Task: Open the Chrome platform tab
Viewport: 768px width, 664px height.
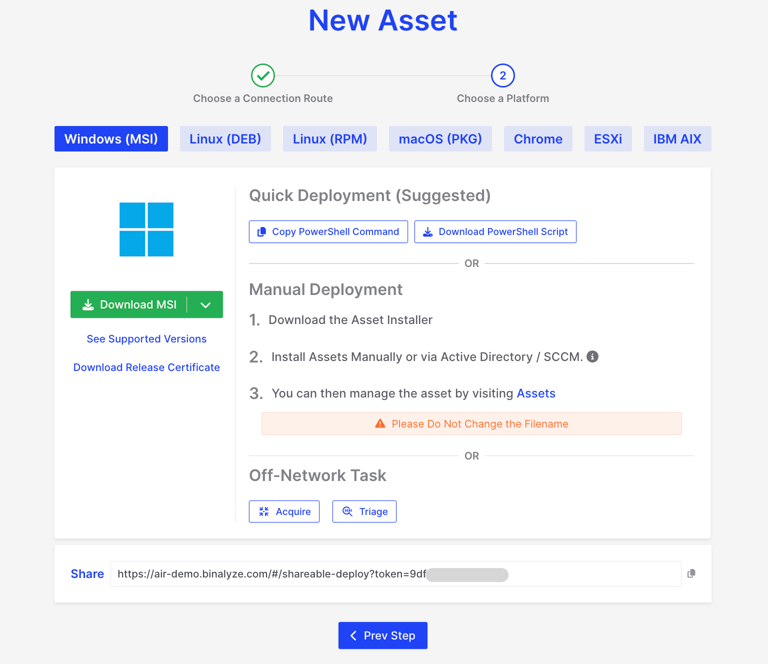Action: pos(538,139)
